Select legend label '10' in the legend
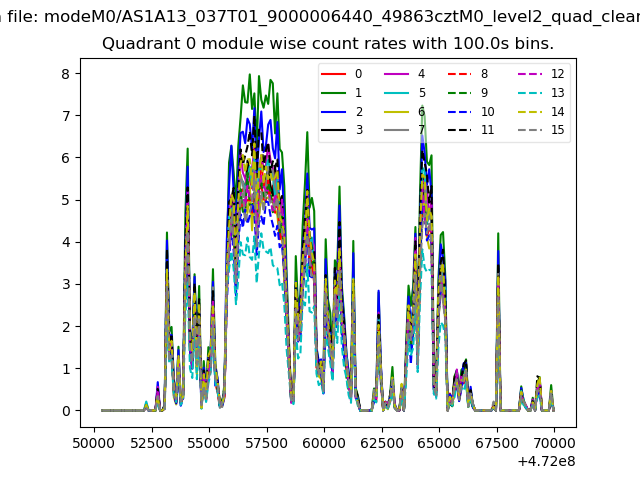 487,112
